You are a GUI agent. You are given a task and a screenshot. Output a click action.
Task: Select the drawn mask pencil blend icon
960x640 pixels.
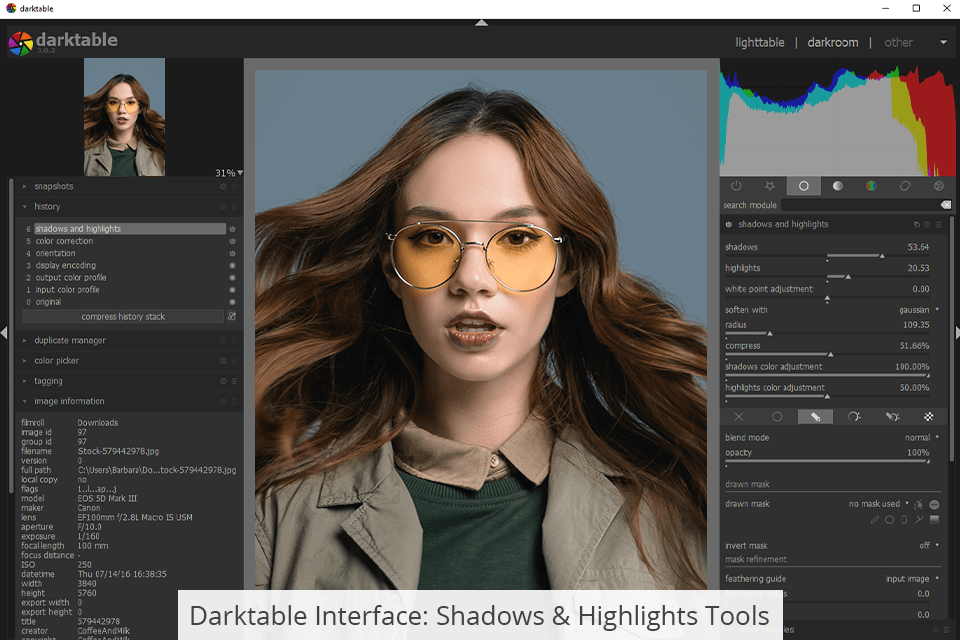tap(816, 416)
